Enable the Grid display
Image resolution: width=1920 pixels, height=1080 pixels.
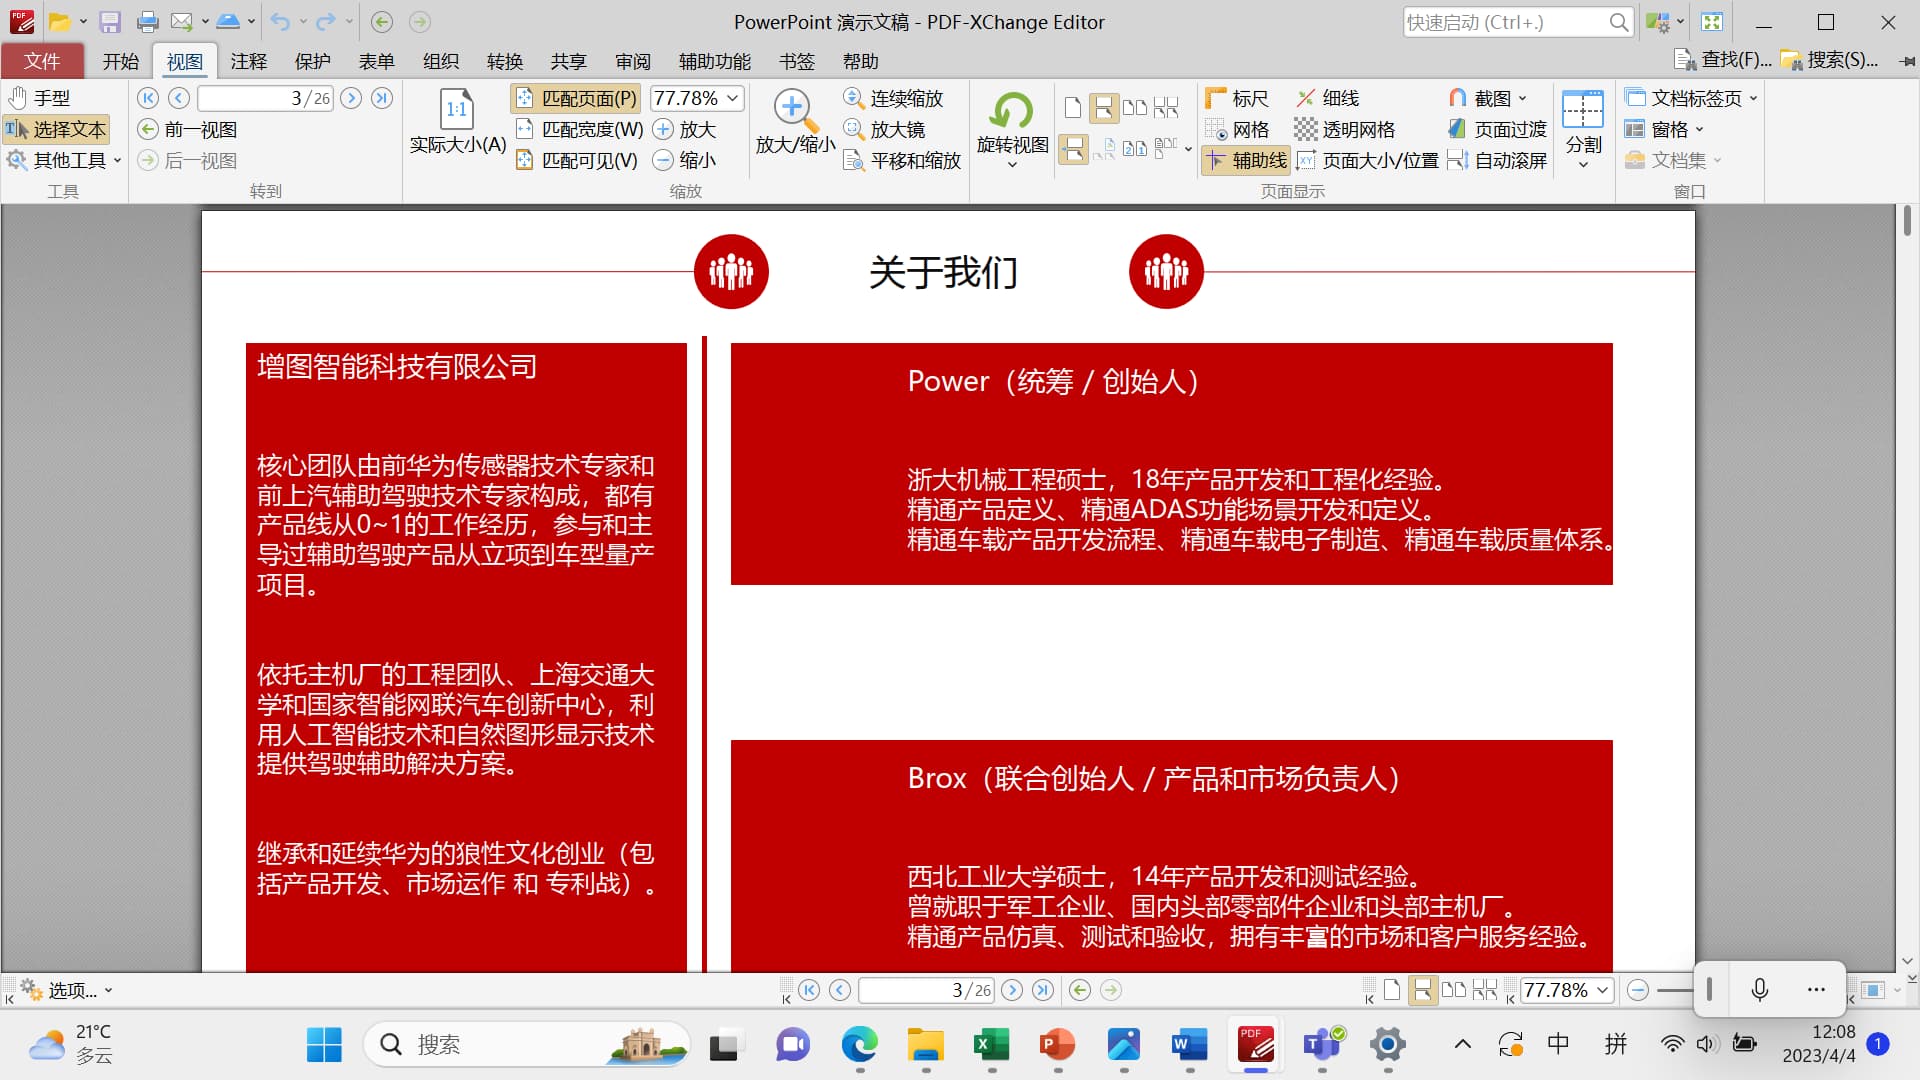coord(1238,130)
